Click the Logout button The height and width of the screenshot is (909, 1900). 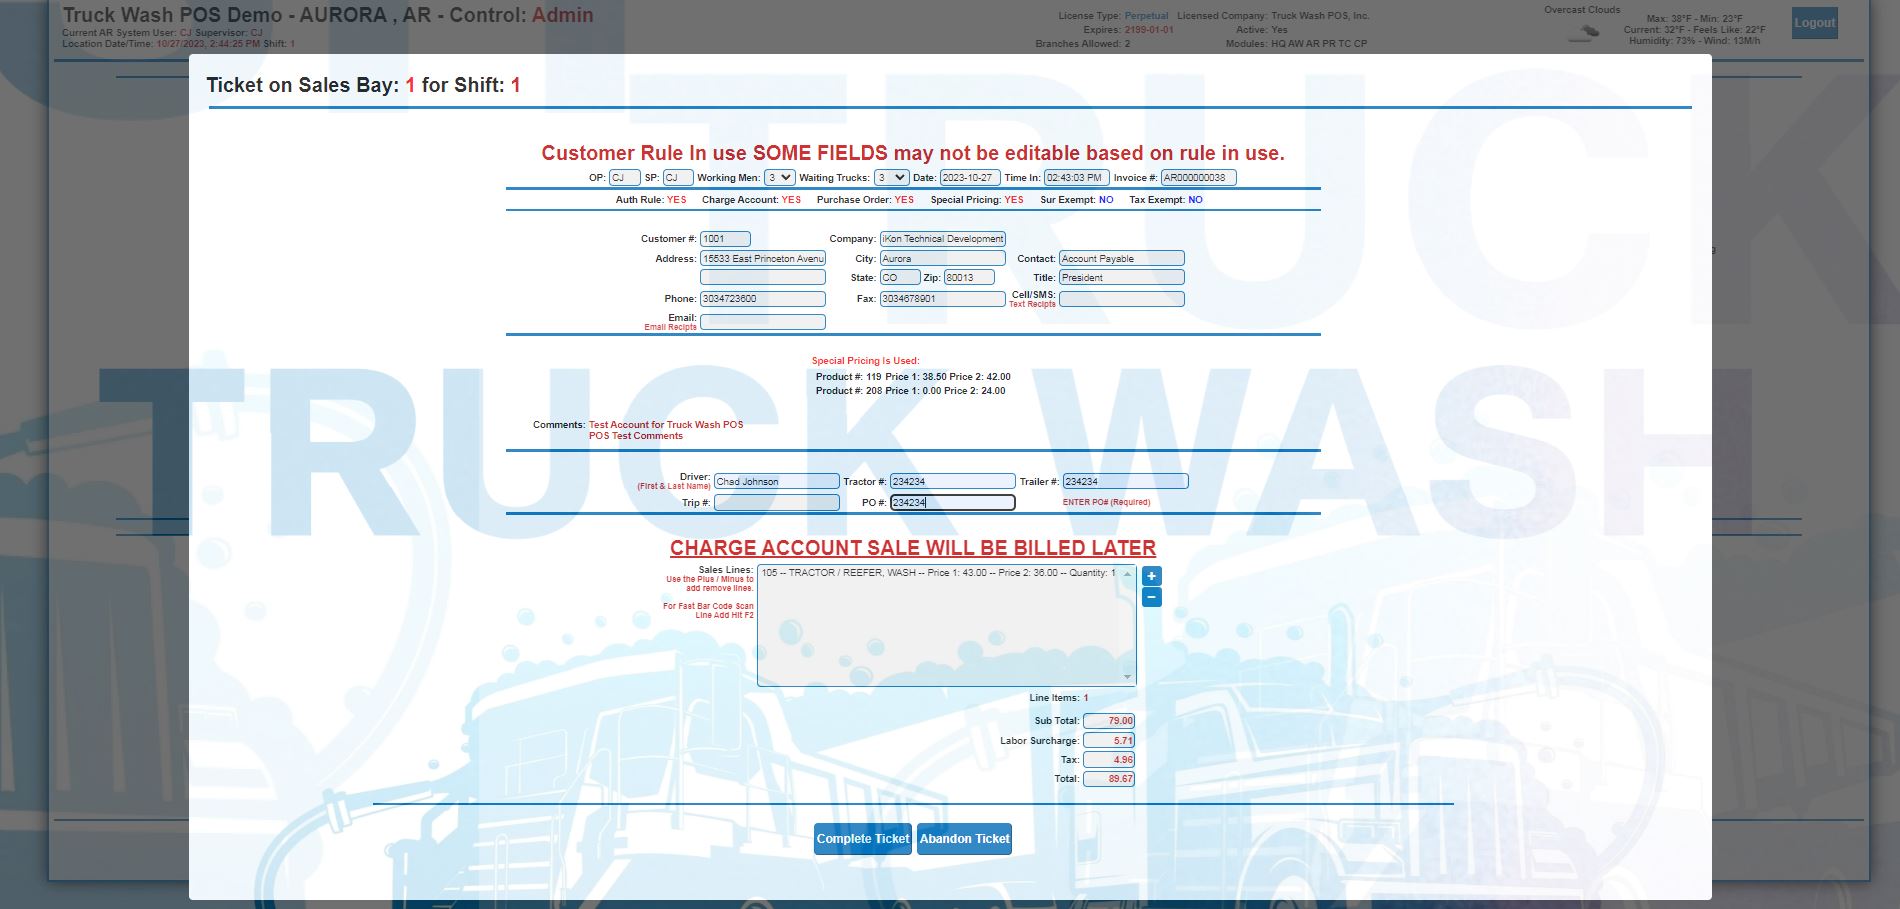1814,23
